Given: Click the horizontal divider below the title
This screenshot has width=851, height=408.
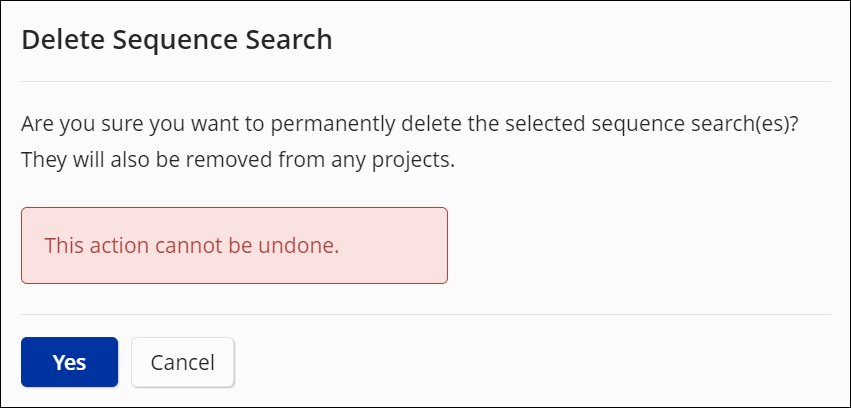Looking at the screenshot, I should [425, 81].
